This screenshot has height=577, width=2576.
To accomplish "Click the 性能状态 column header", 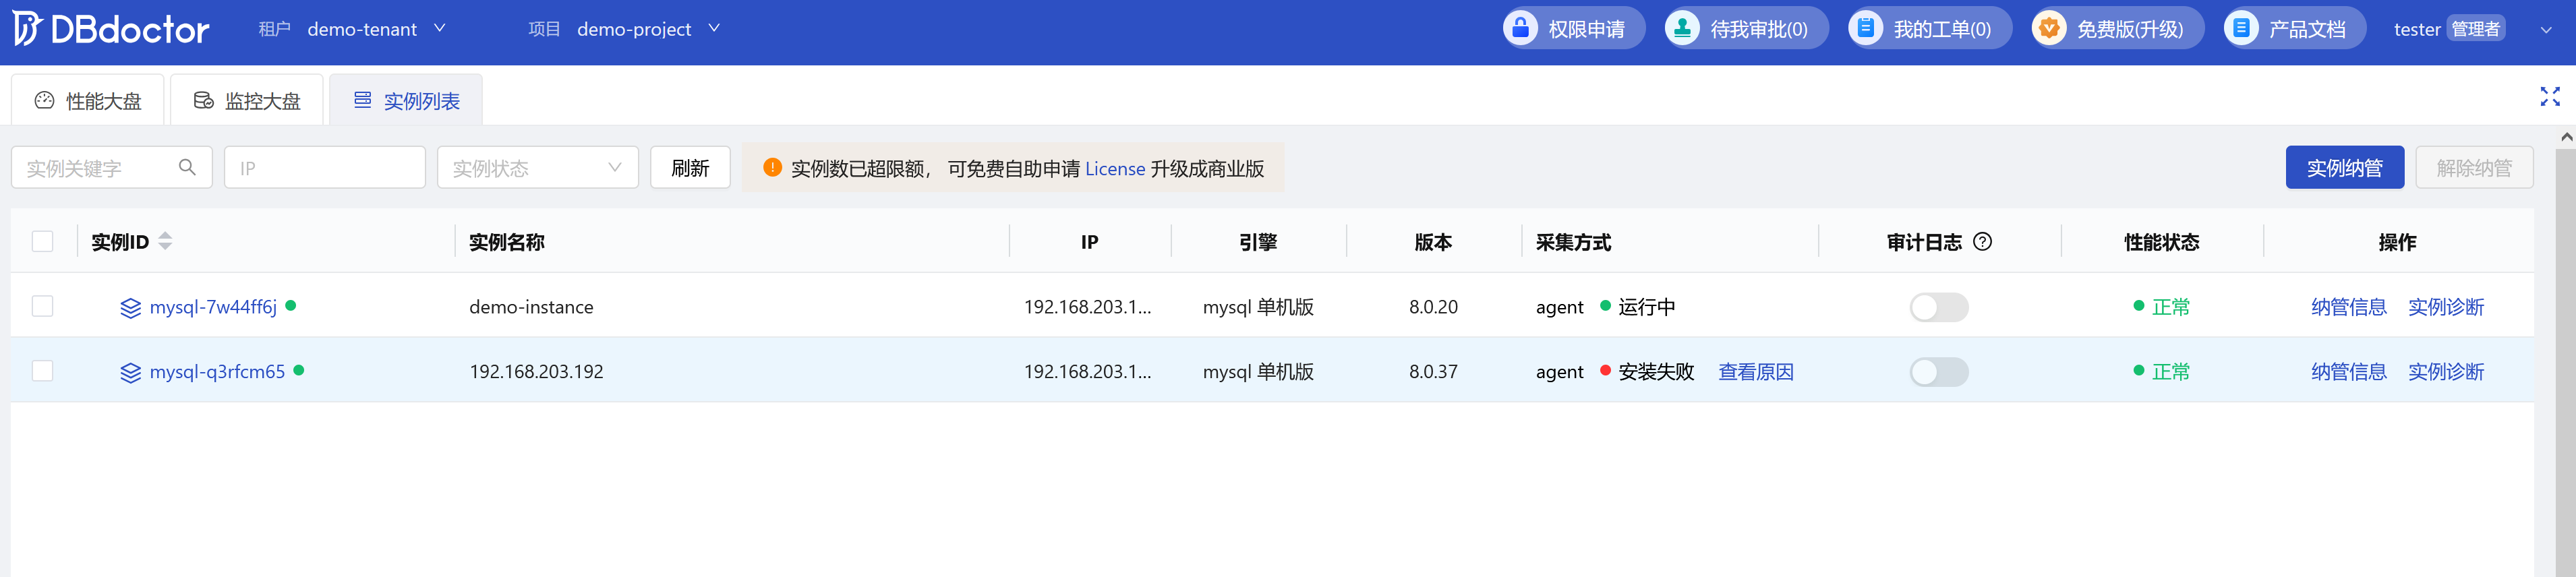I will point(2162,242).
